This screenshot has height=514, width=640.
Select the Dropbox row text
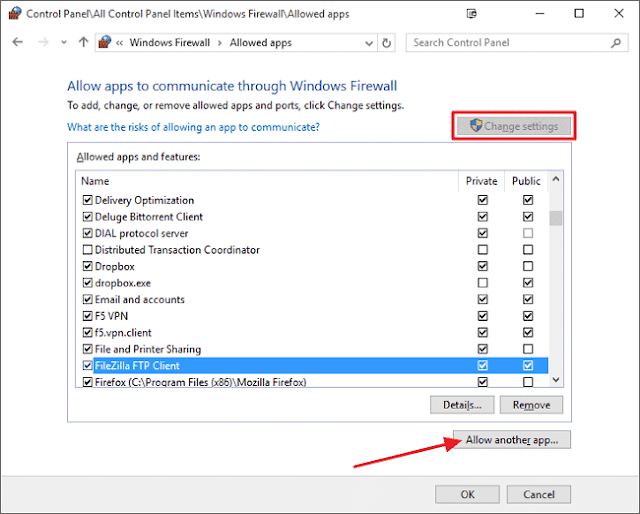tap(115, 266)
